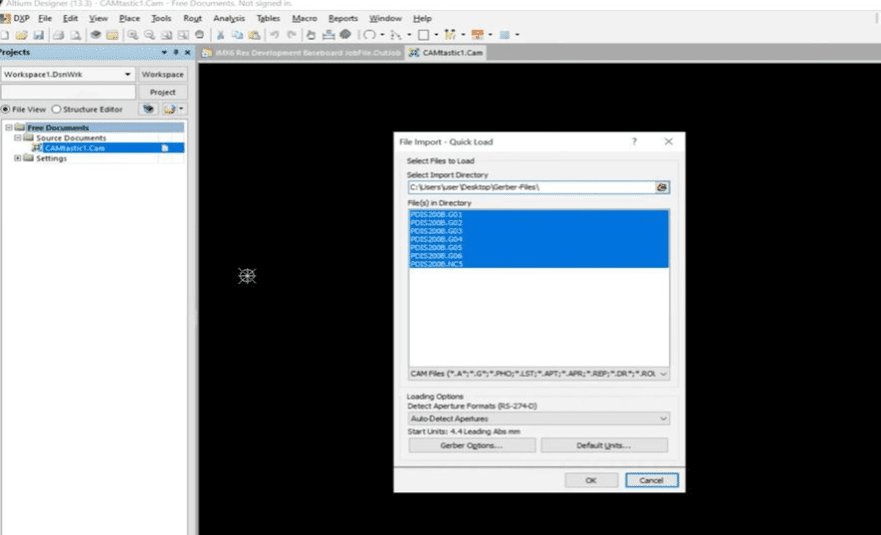Select the PDIS200B.G06 file
Viewport: 881px width, 535px height.
point(437,256)
